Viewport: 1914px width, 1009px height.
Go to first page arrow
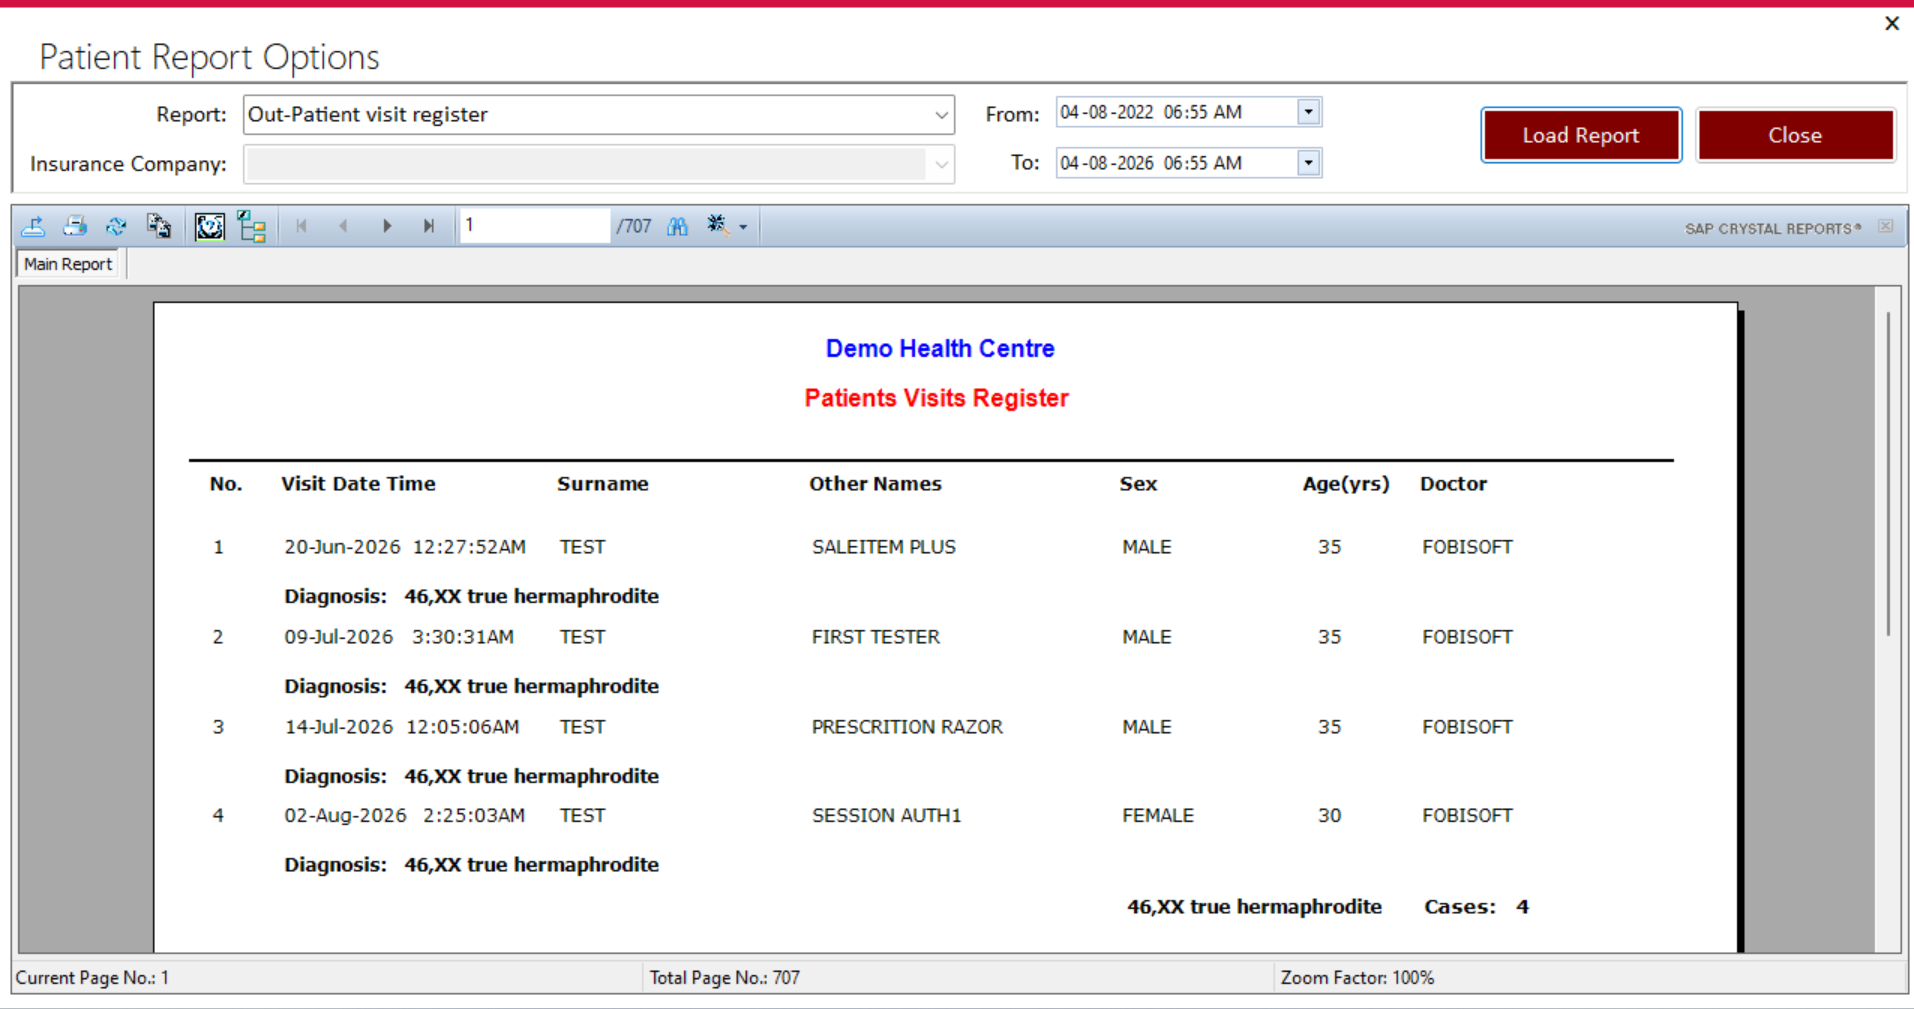pos(301,226)
